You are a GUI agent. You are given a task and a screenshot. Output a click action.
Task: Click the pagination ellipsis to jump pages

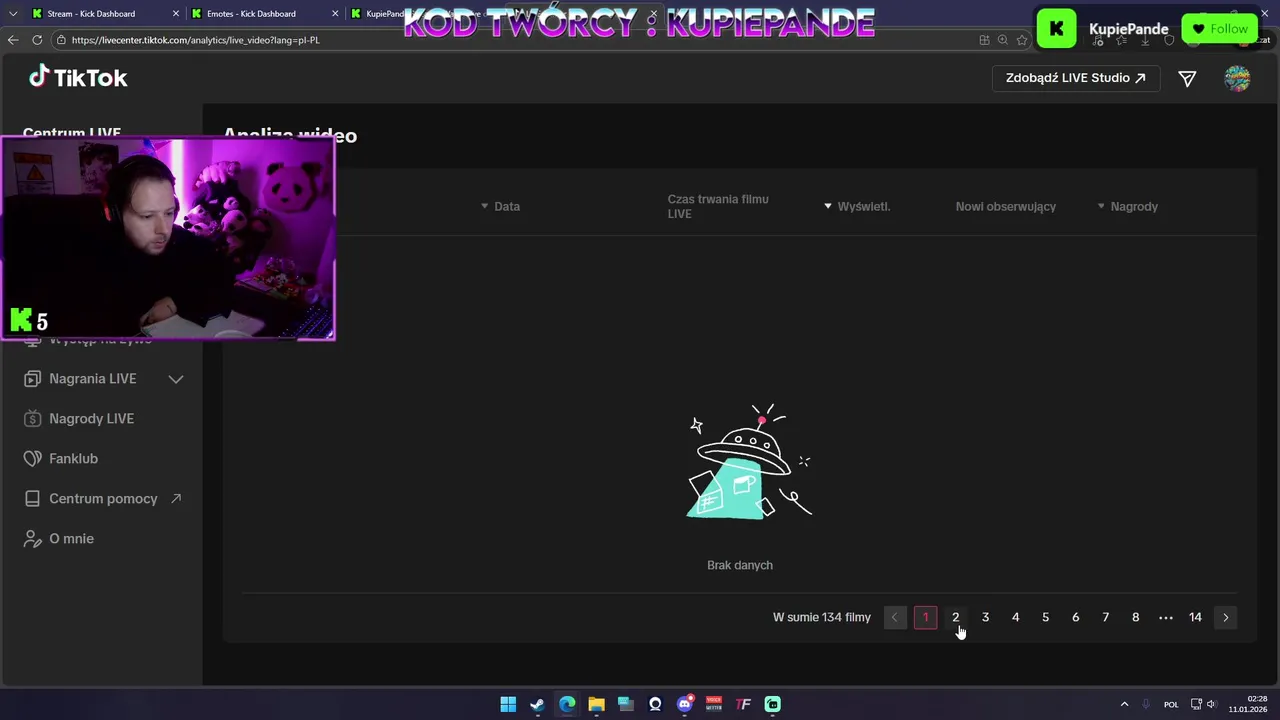pyautogui.click(x=1165, y=617)
